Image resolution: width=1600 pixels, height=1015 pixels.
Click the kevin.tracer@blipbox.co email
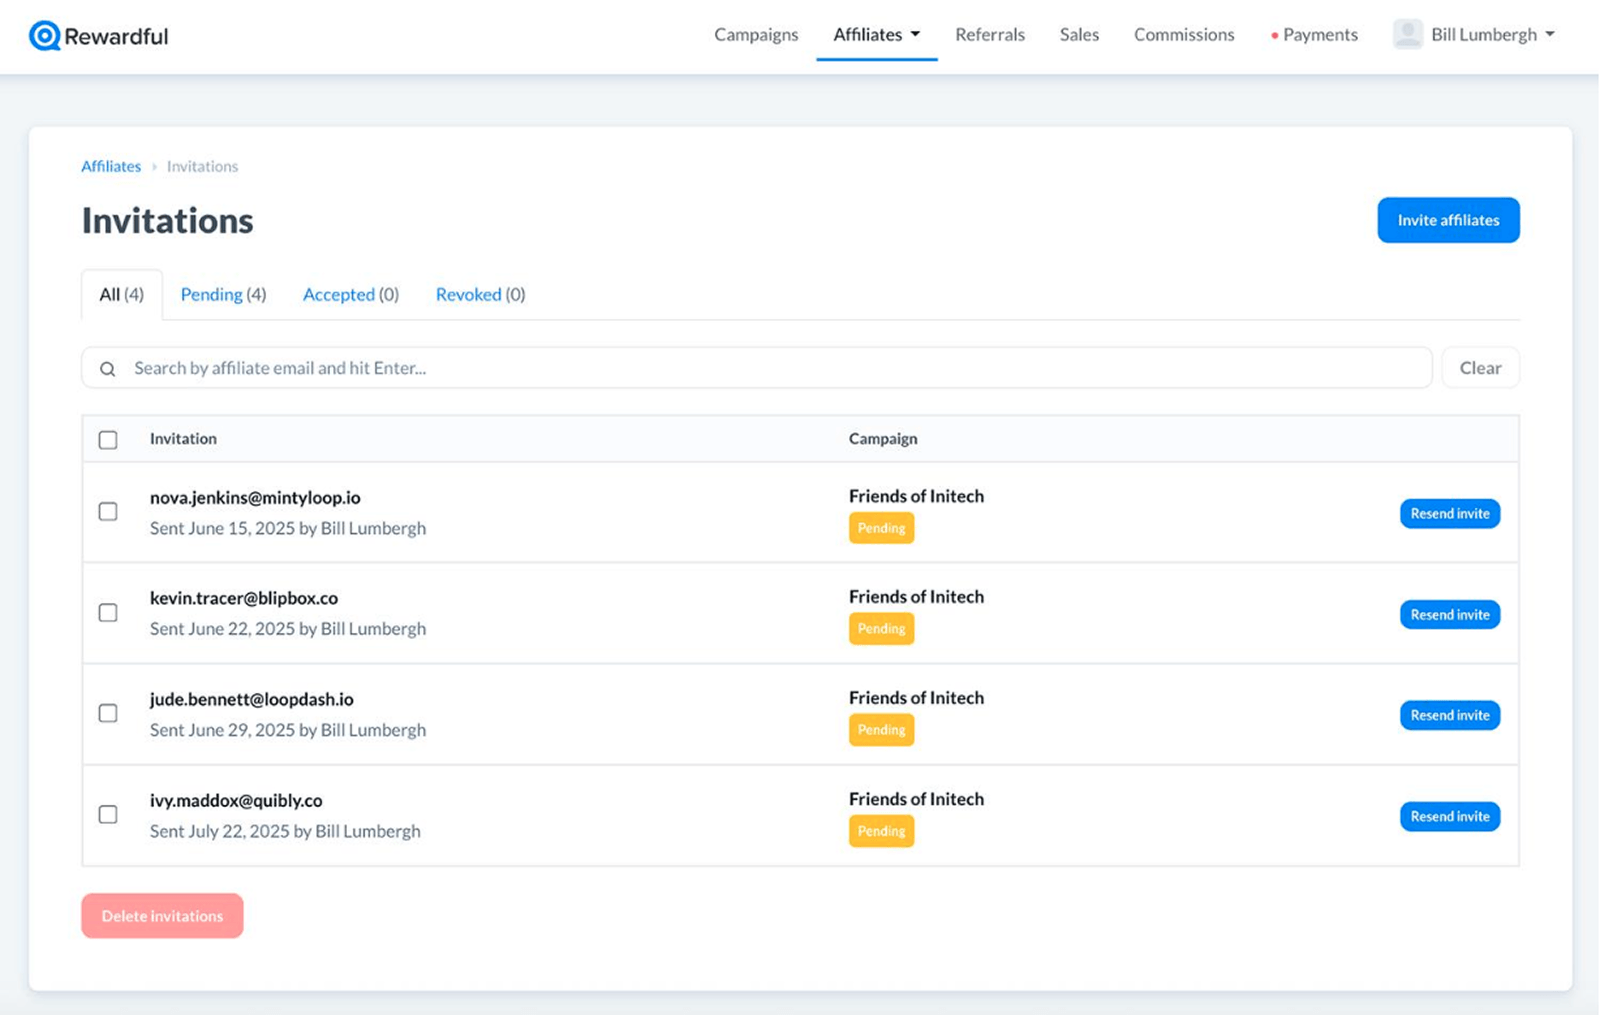[x=244, y=598]
